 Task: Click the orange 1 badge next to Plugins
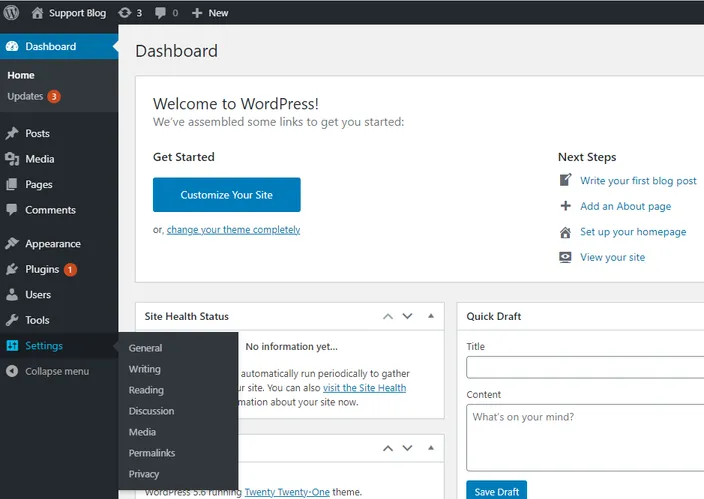coord(70,269)
